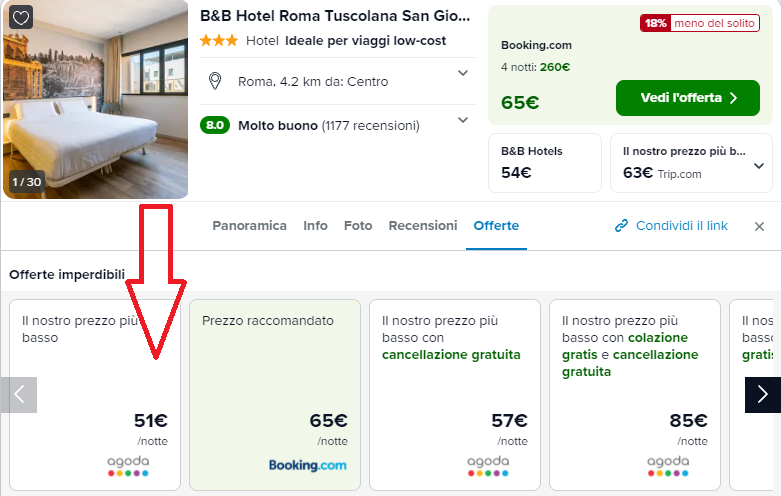Click the 8.0 rating badge
The height and width of the screenshot is (496, 781).
[215, 126]
